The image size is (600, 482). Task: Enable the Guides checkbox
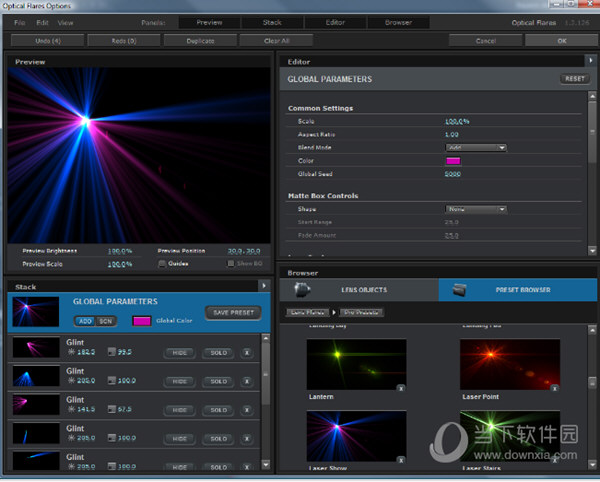click(162, 264)
